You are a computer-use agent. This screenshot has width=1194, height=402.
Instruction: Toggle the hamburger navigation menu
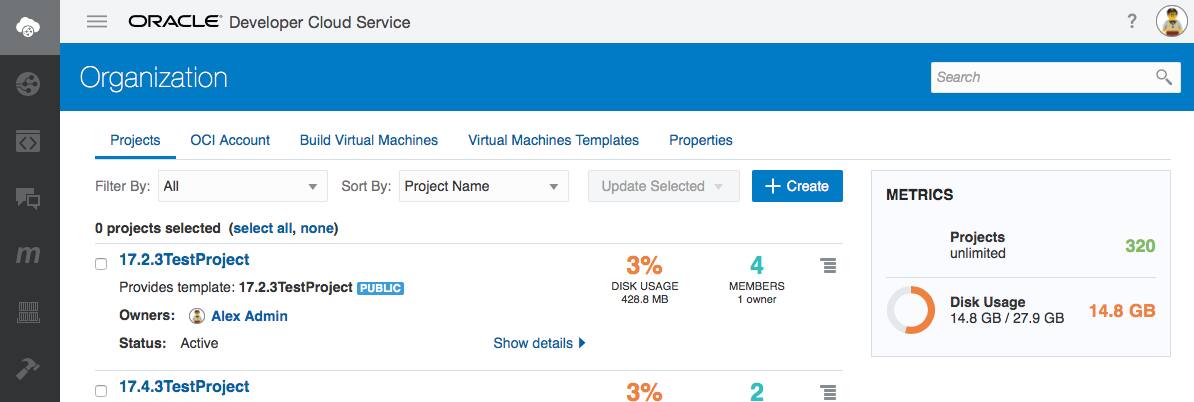tap(97, 21)
